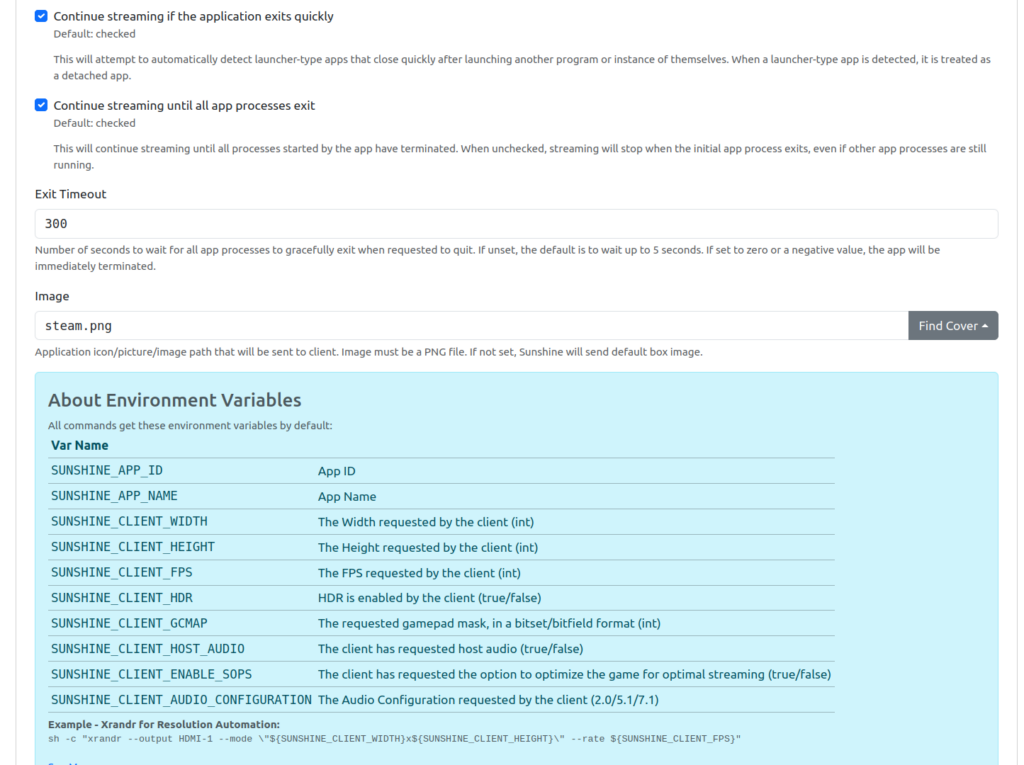Click the "Exit Timeout" field label
The width and height of the screenshot is (1024, 765).
[71, 194]
